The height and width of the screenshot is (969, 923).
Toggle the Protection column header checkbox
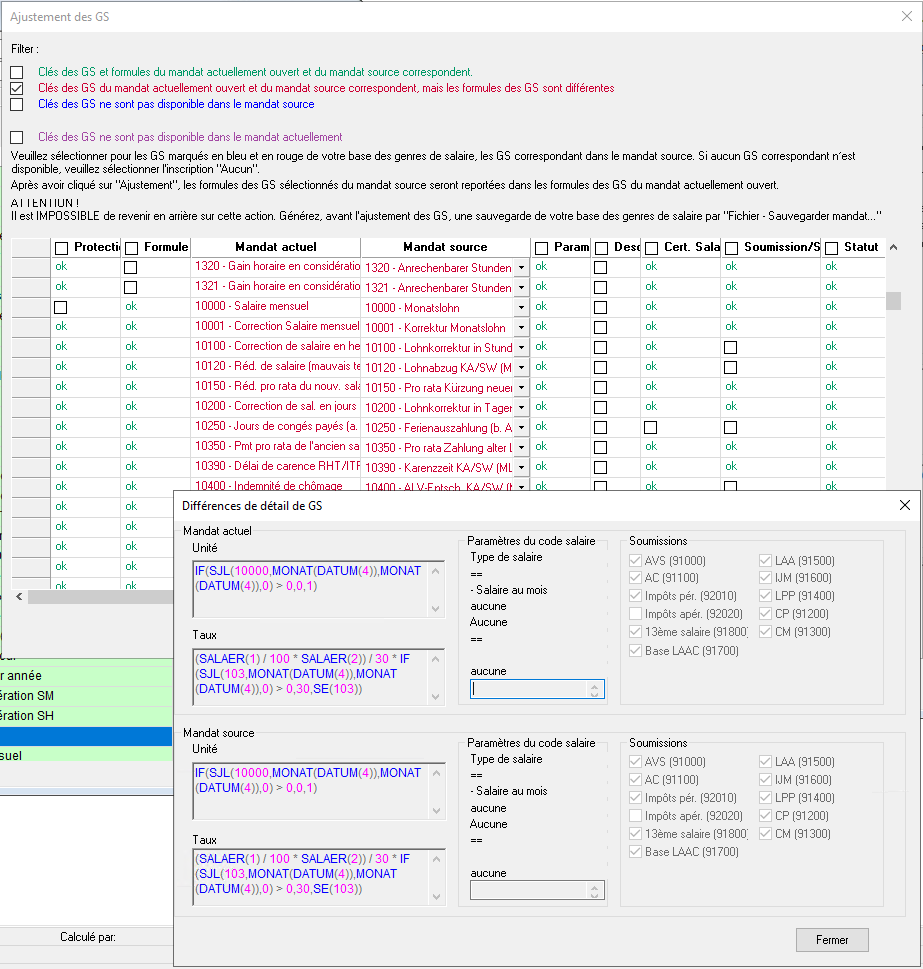[61, 248]
